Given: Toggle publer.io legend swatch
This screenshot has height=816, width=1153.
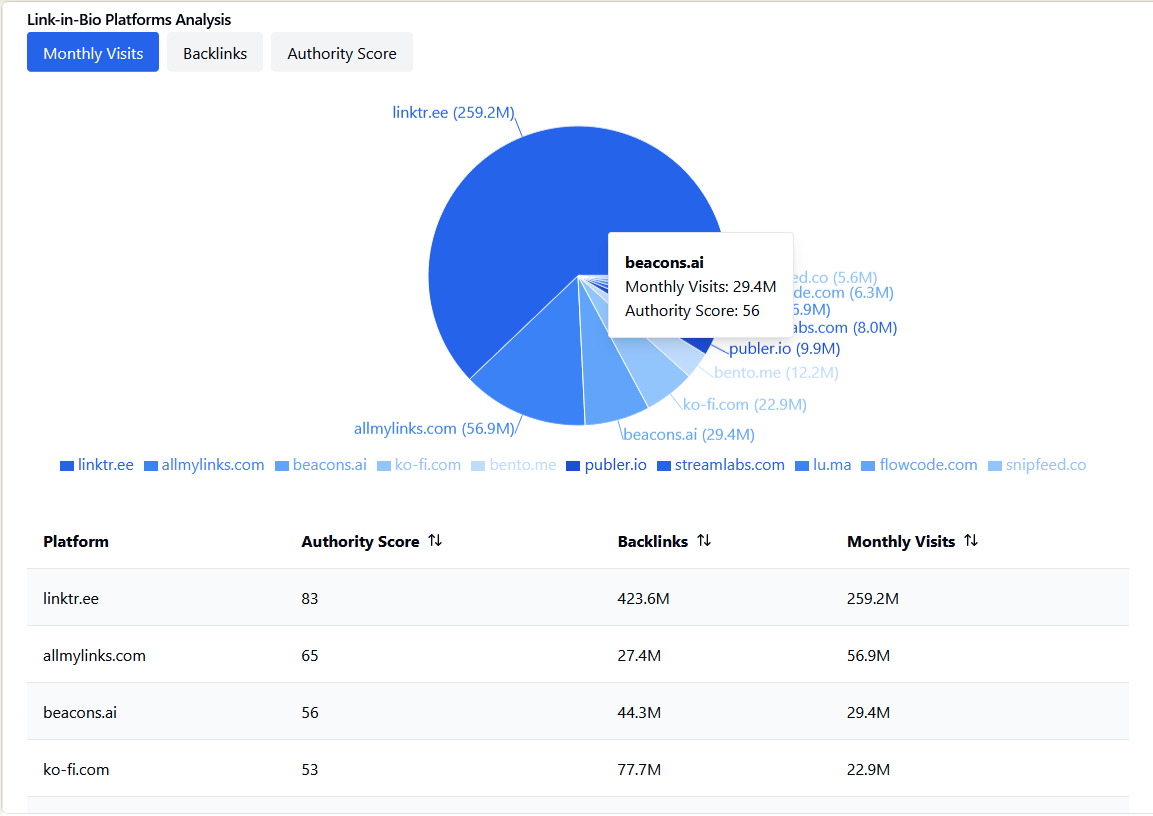Looking at the screenshot, I should pyautogui.click(x=574, y=466).
